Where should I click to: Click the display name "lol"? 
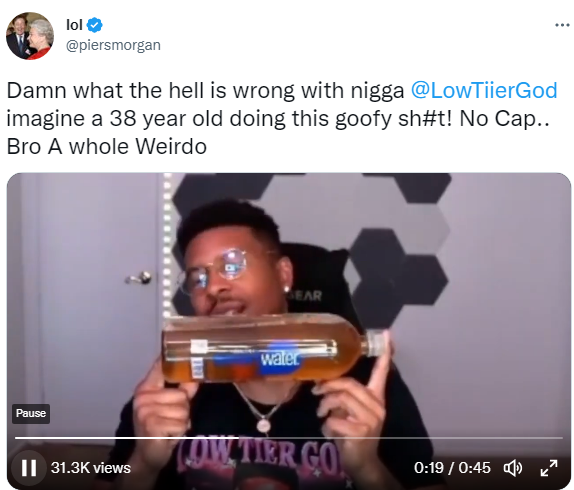(x=74, y=25)
